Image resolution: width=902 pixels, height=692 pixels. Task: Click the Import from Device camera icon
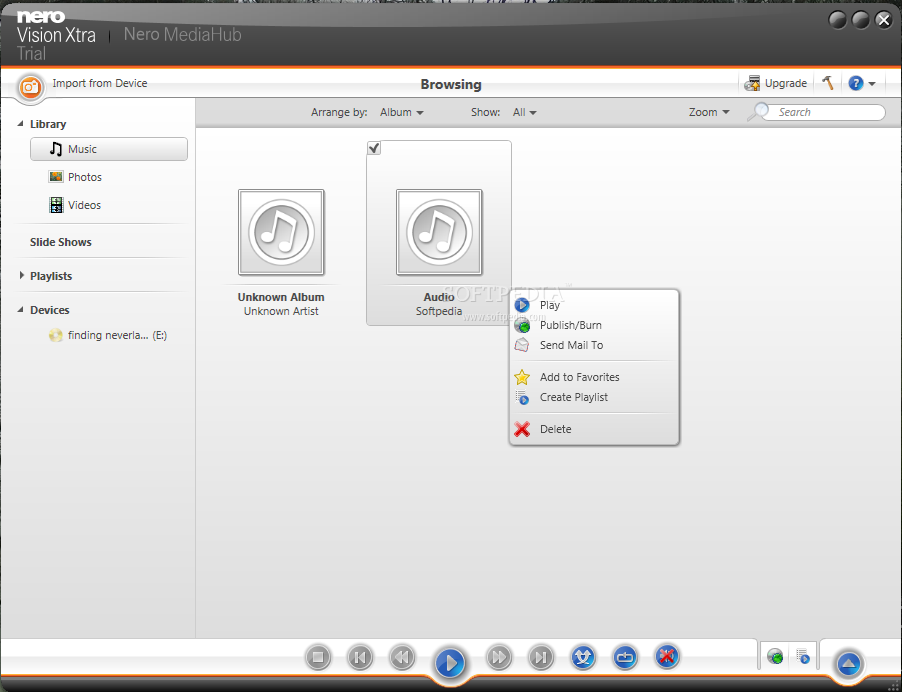click(x=30, y=87)
